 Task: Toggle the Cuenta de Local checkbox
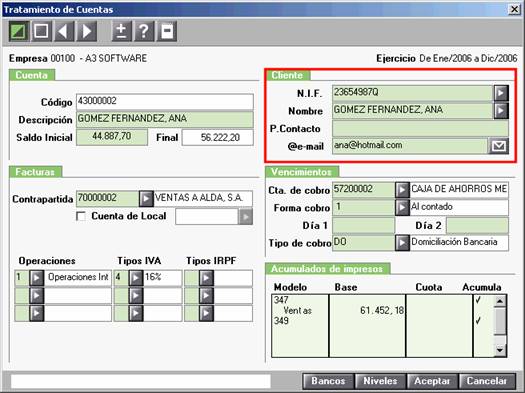pos(81,216)
